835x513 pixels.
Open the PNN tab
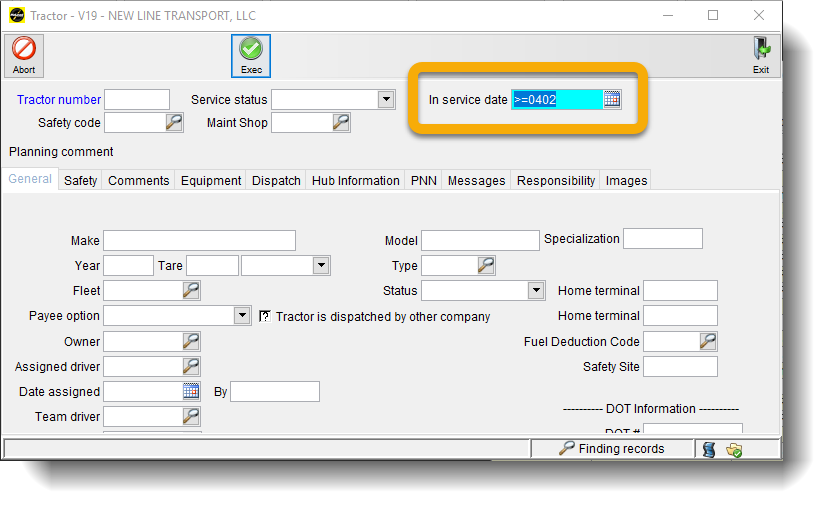point(423,181)
